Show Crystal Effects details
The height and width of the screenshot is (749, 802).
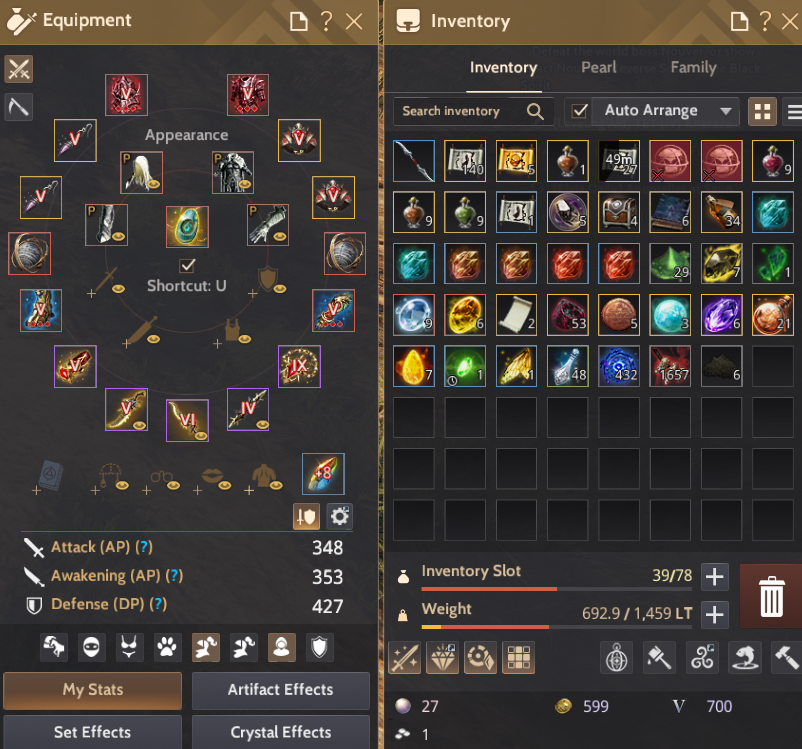click(x=281, y=732)
